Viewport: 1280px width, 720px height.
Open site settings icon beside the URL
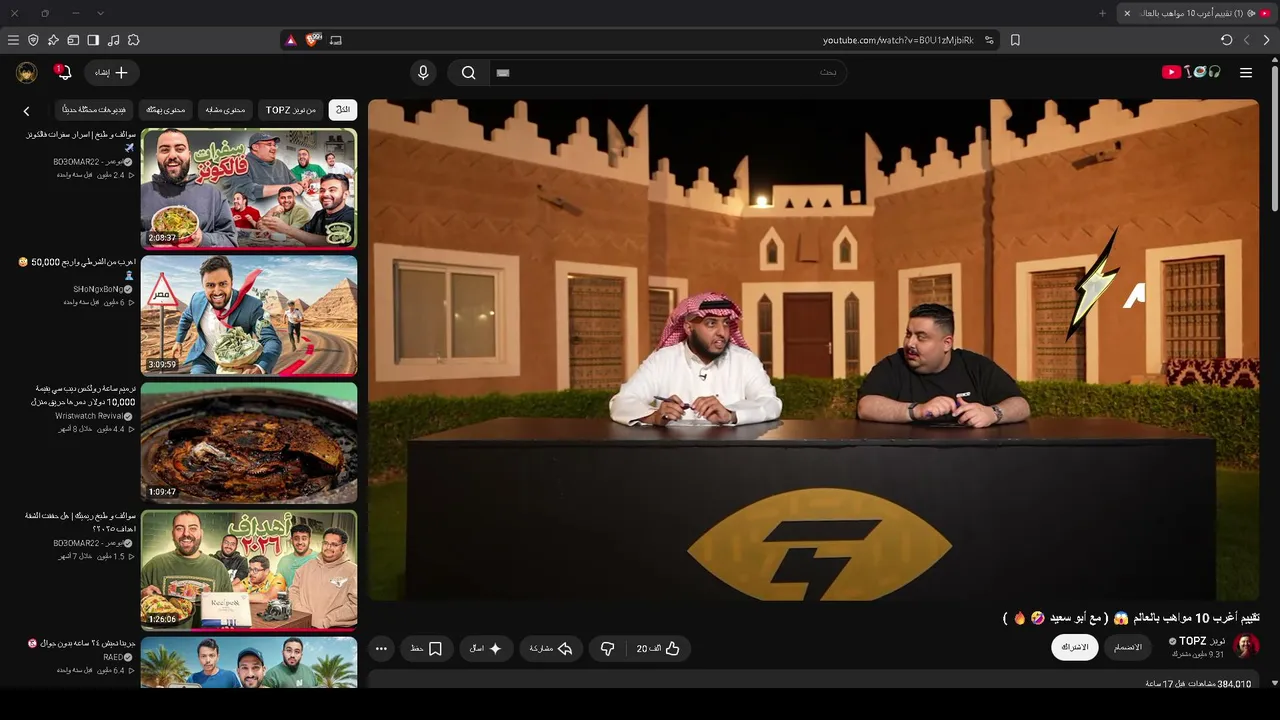point(989,40)
